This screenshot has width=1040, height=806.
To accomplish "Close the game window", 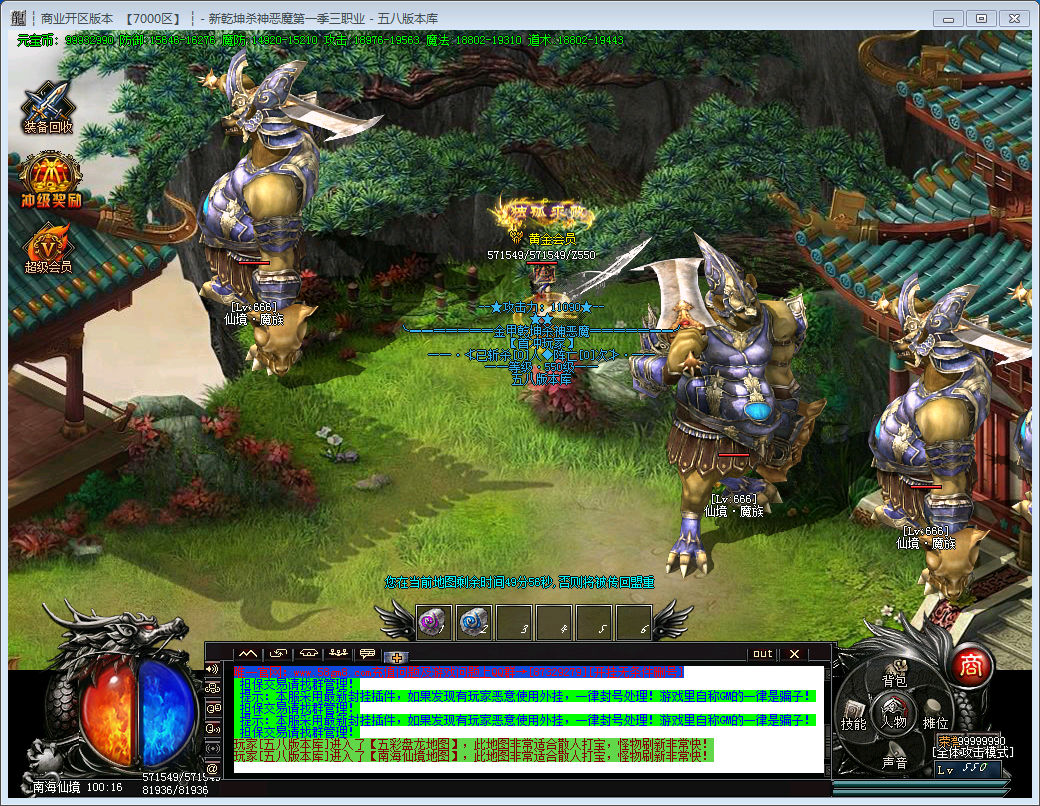I will (x=1014, y=19).
